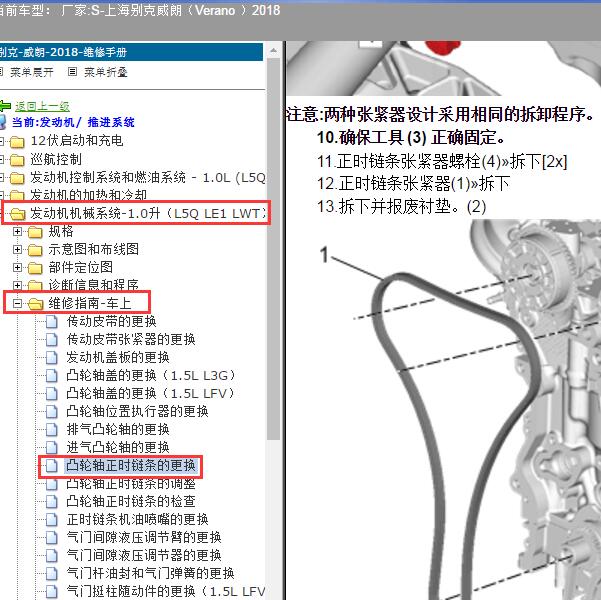Click the 当前车型 vehicle model title
The width and height of the screenshot is (601, 600).
click(140, 10)
